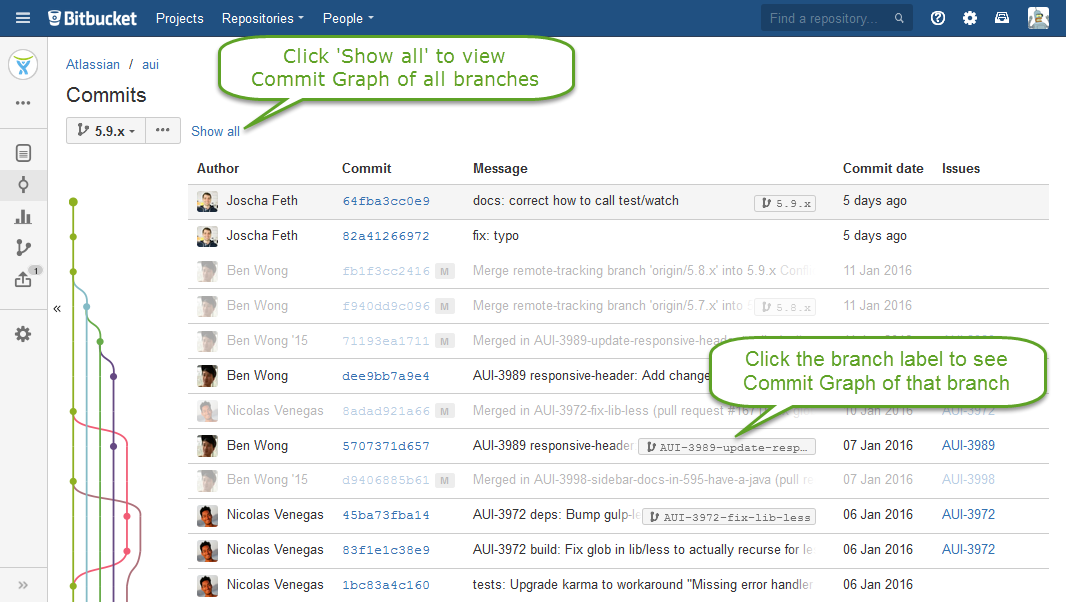
Task: Open the Source view from the sidebar
Action: click(23, 152)
